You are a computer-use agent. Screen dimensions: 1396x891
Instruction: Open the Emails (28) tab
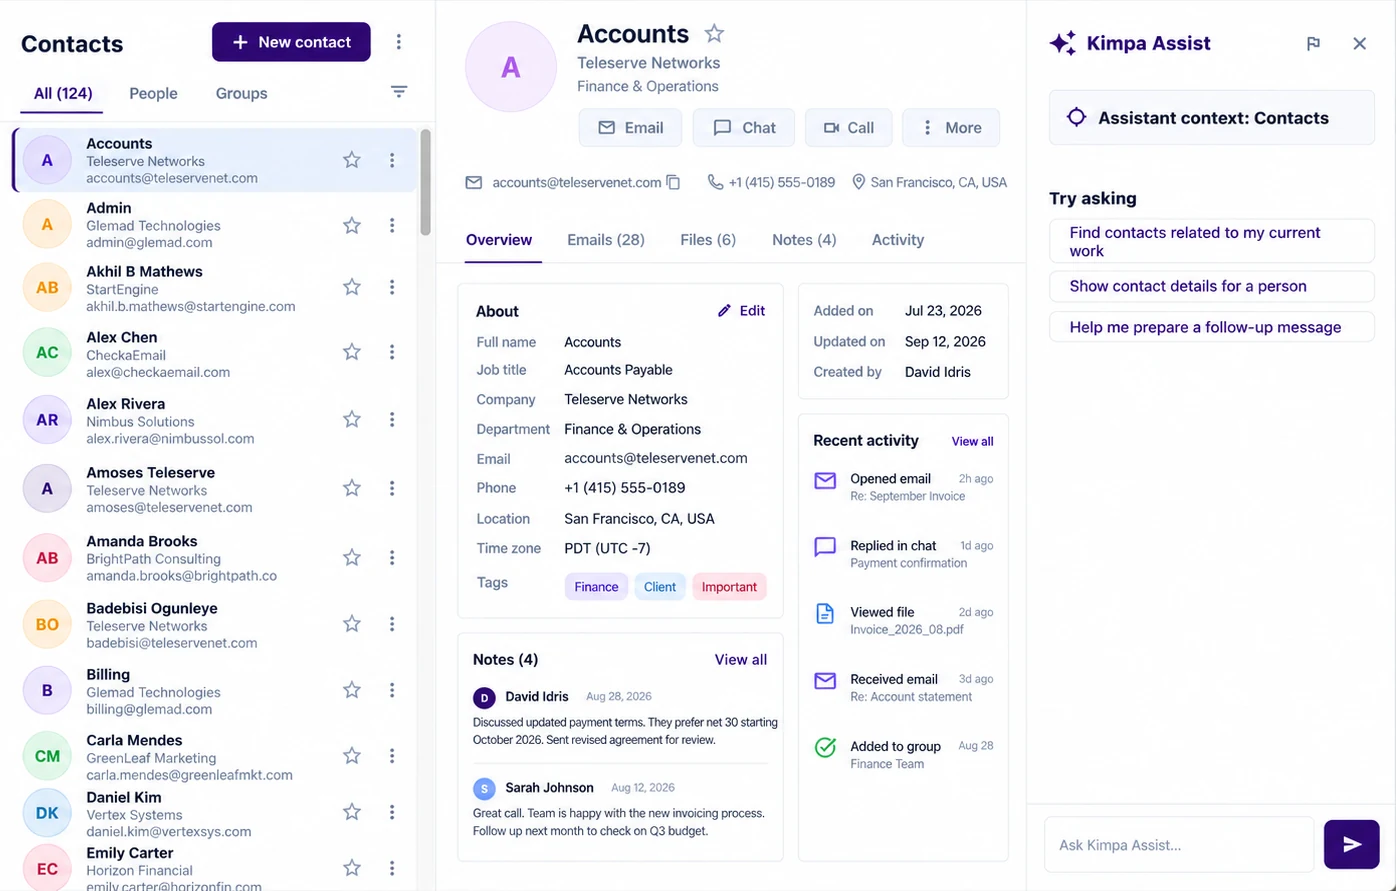(x=606, y=240)
